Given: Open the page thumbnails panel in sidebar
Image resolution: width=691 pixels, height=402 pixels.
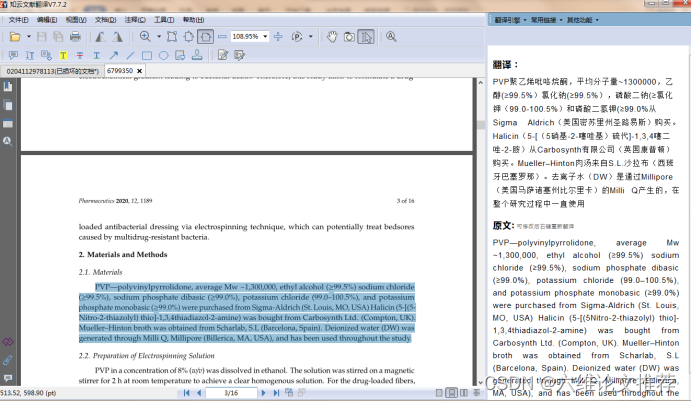Looking at the screenshot, I should 8,105.
